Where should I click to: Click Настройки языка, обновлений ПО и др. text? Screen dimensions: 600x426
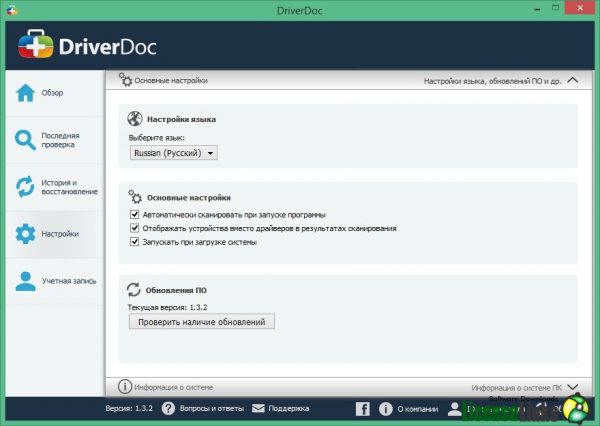point(492,81)
